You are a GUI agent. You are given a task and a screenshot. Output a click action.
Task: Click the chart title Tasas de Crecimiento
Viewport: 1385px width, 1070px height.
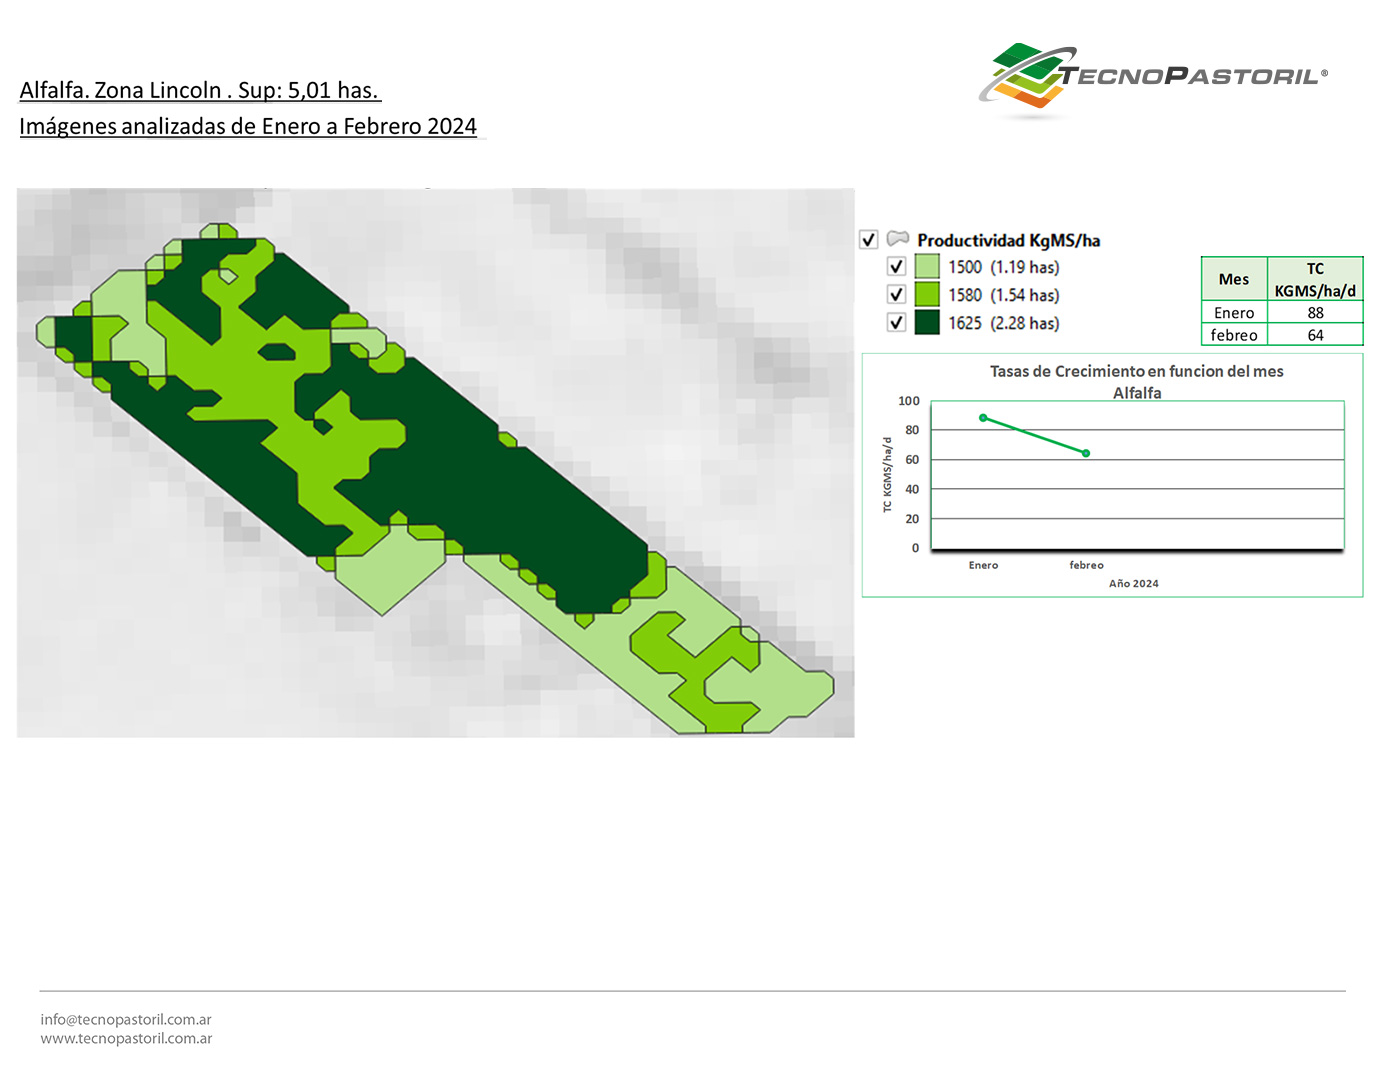pos(1136,371)
